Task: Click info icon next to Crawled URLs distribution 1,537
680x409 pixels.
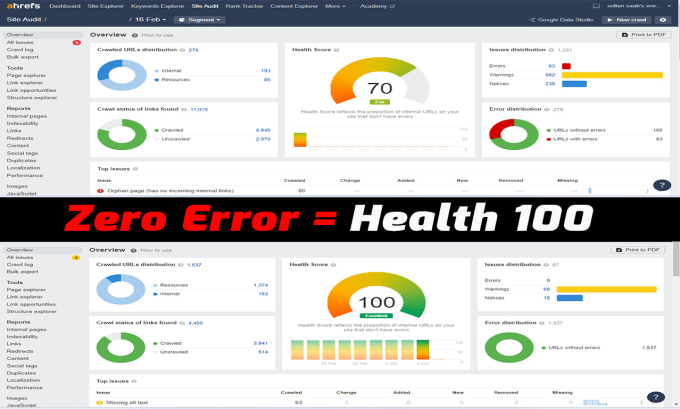Action: (181, 265)
